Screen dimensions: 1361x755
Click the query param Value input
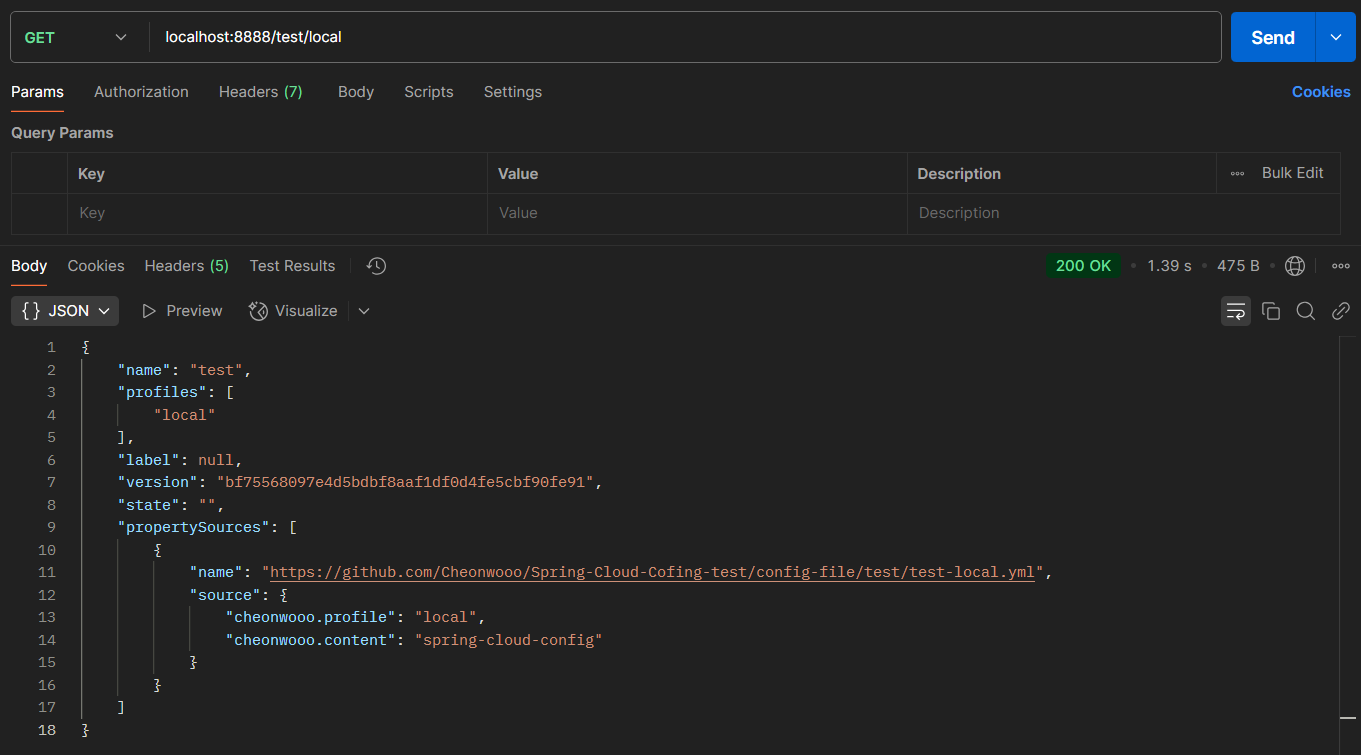point(697,213)
